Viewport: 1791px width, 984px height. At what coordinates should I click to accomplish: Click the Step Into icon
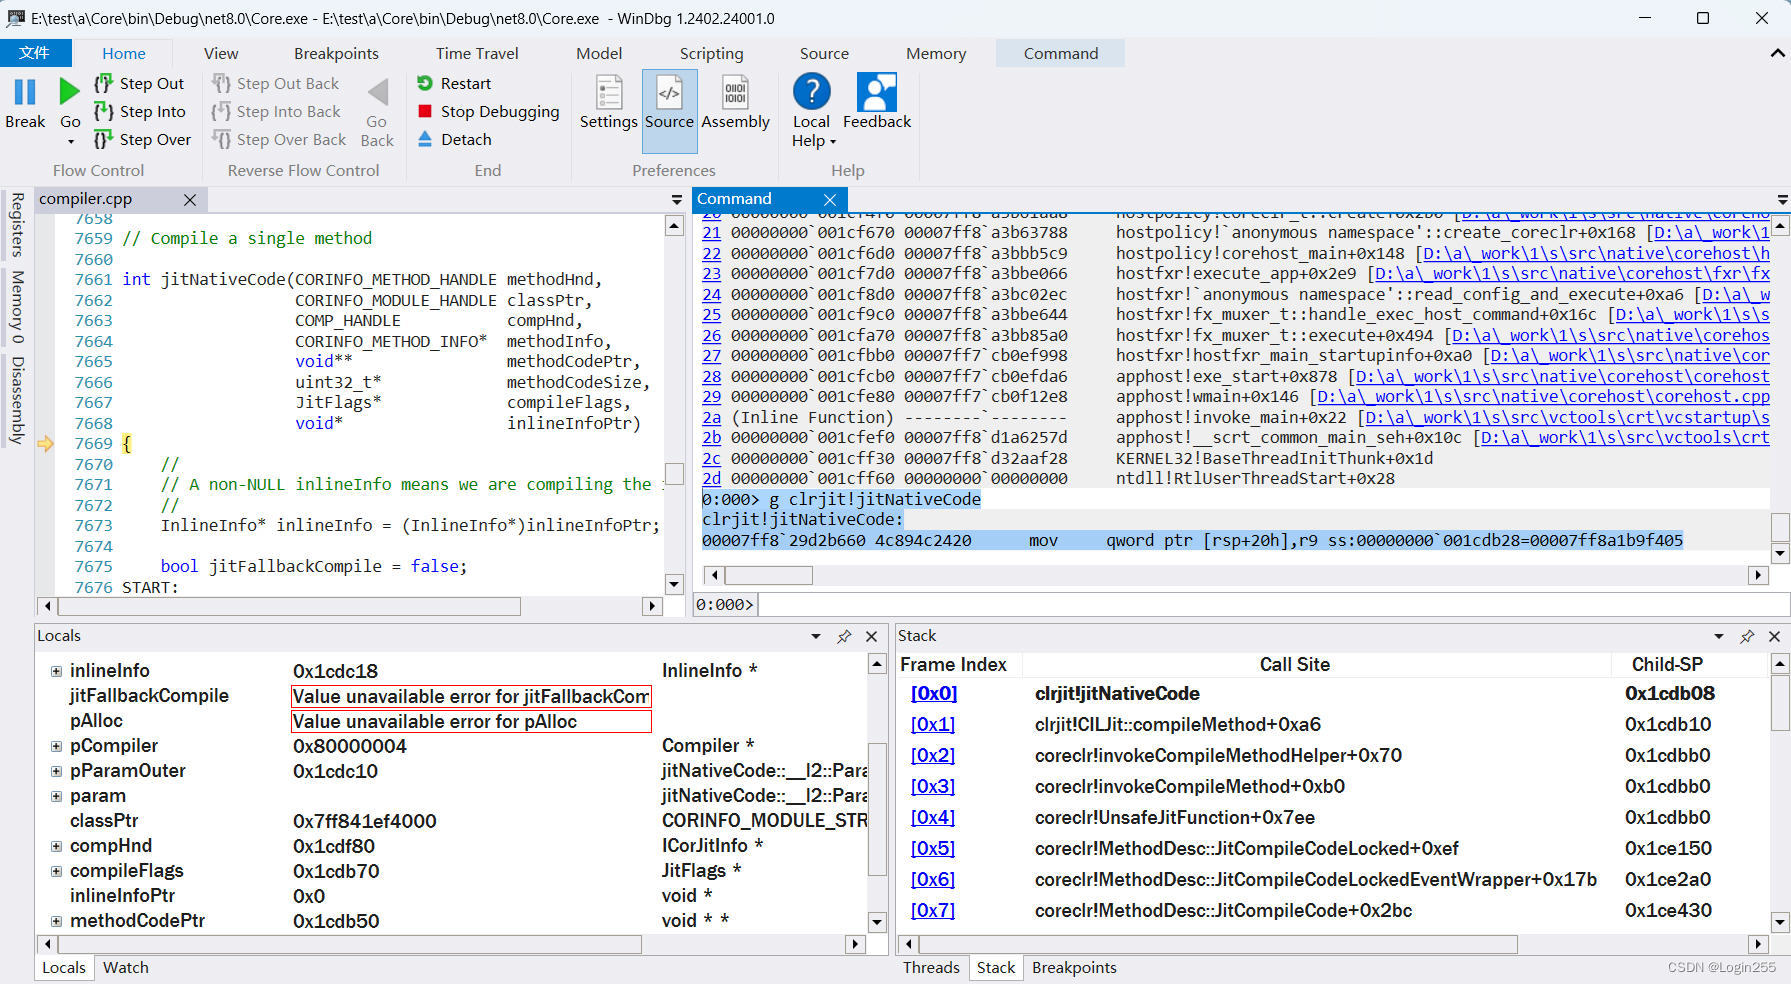(103, 112)
